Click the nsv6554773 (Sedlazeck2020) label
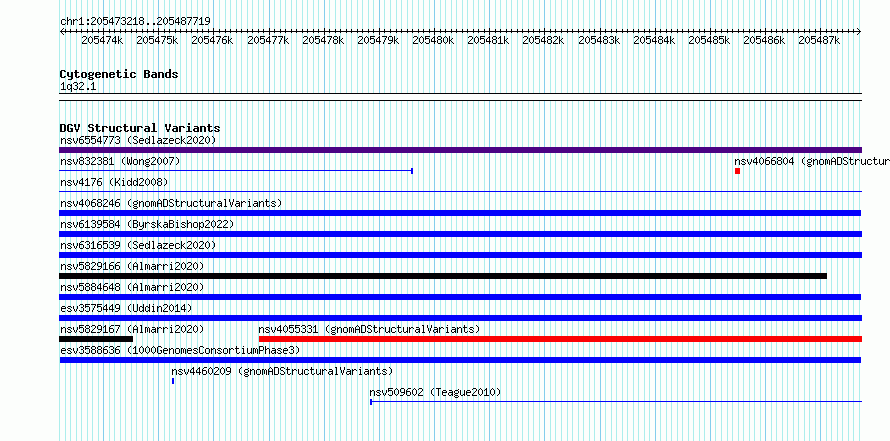Viewport: 890px width, 441px height. click(x=138, y=140)
